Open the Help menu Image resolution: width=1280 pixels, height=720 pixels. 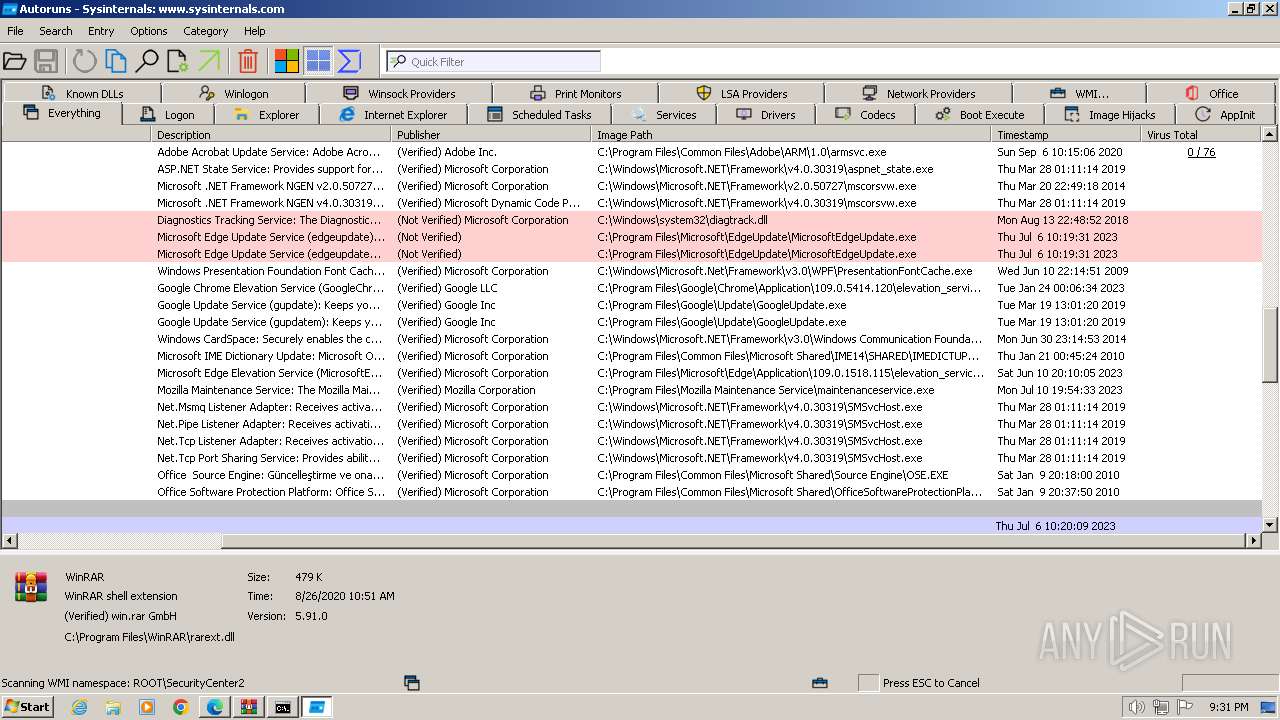tap(255, 31)
